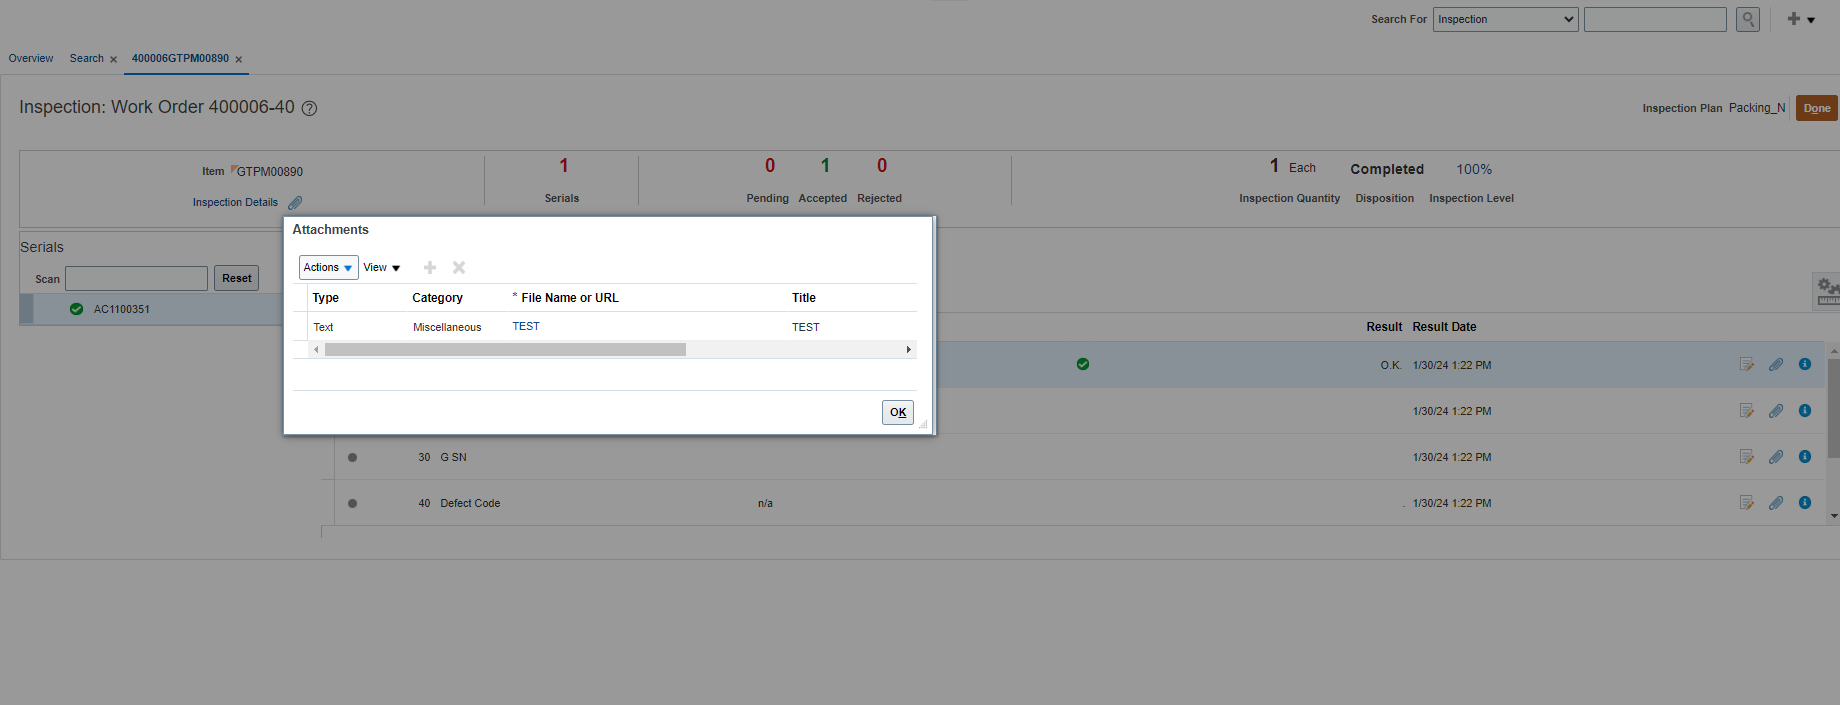Screen dimensions: 1840x705
Task: Click the File Name or URL column header
Action: 569,298
